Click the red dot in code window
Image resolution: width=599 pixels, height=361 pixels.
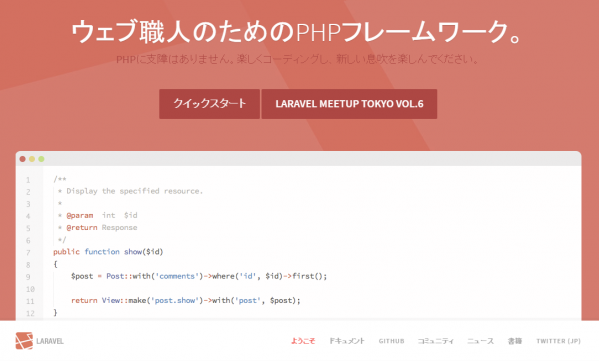[x=23, y=159]
